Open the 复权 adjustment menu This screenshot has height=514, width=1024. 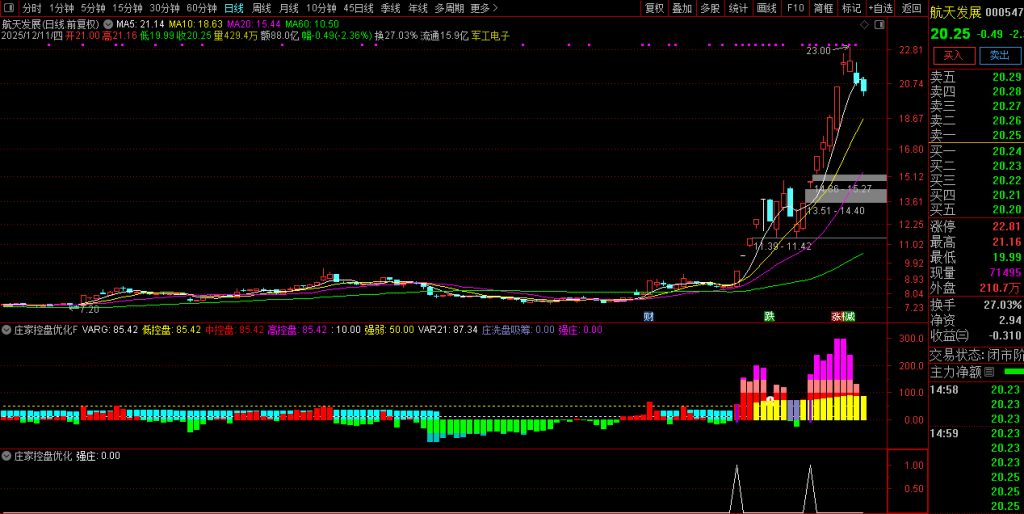pos(654,8)
